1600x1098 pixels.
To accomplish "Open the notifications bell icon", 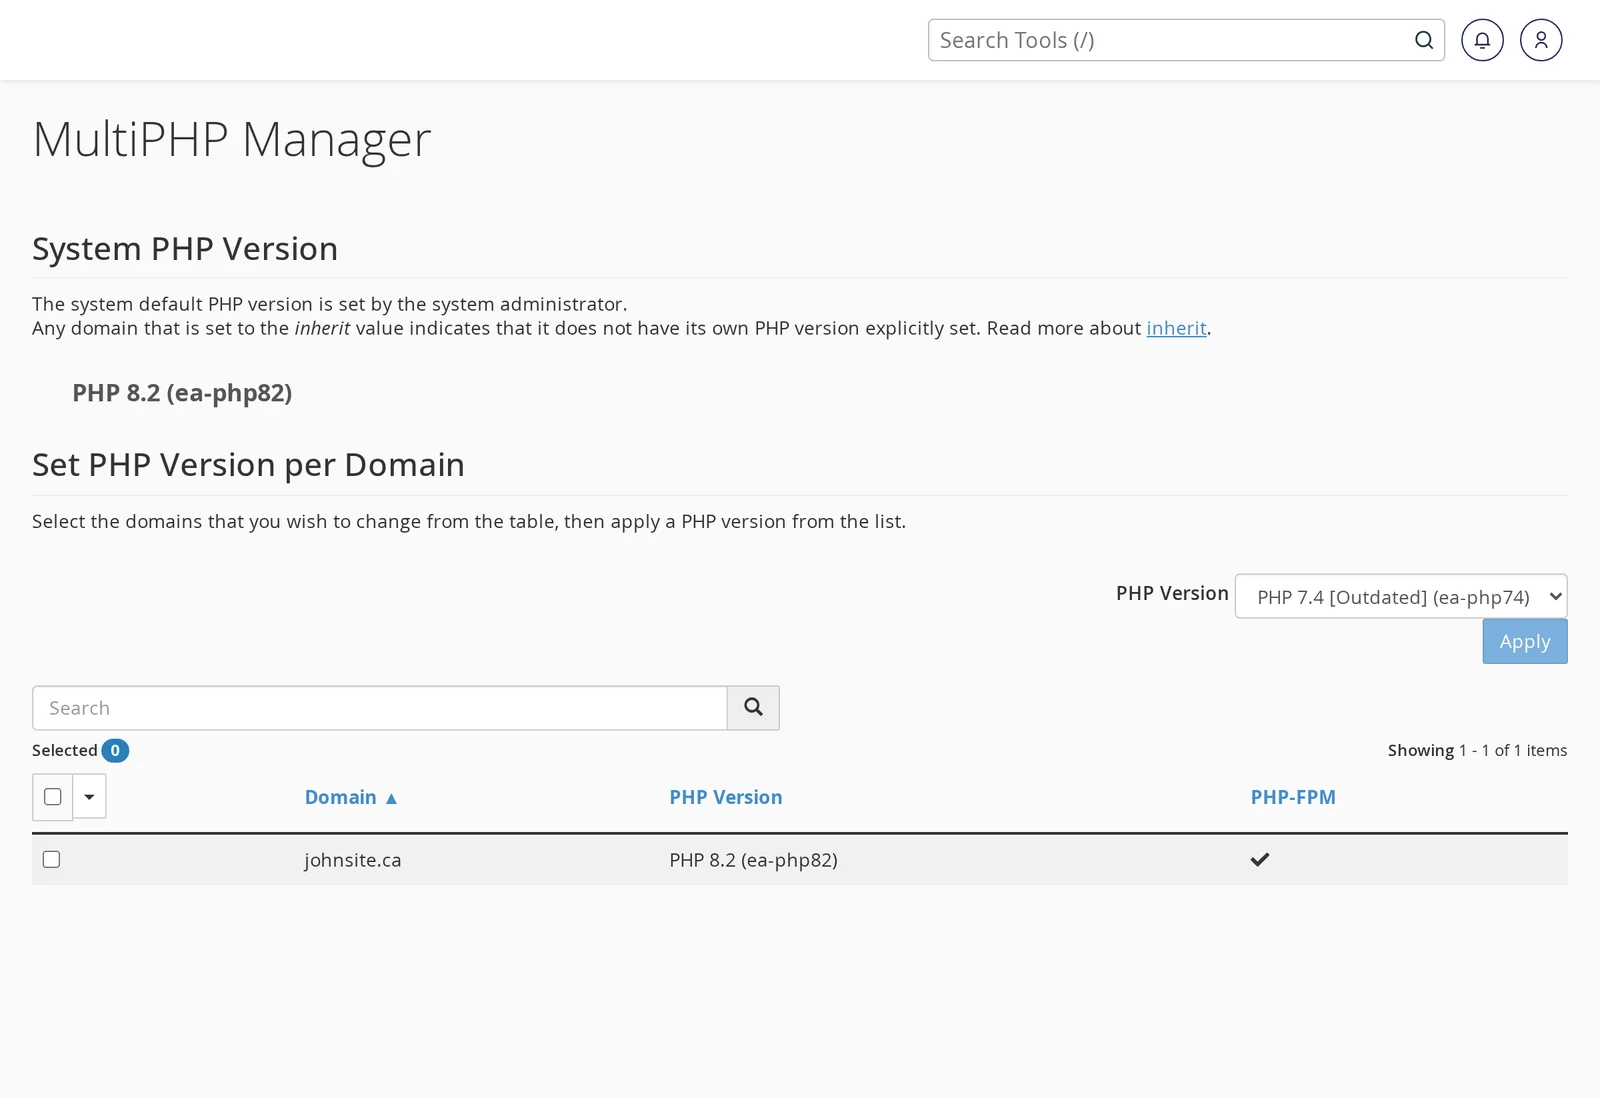I will click(x=1482, y=40).
